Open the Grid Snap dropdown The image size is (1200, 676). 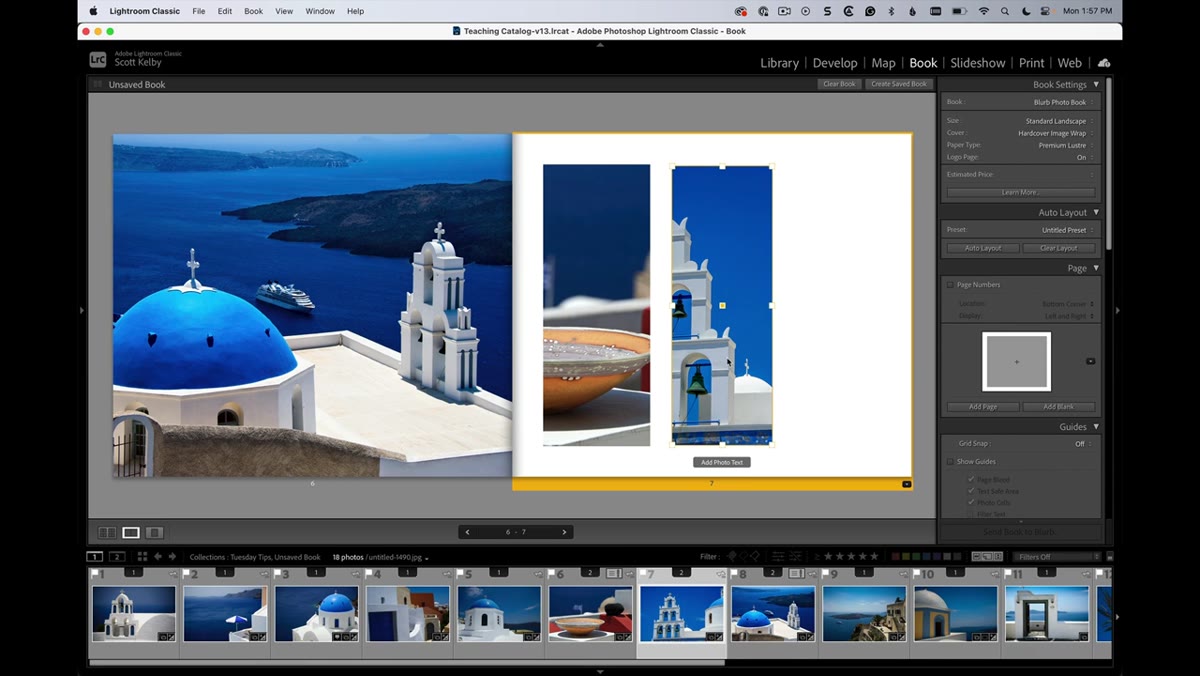pos(1083,444)
